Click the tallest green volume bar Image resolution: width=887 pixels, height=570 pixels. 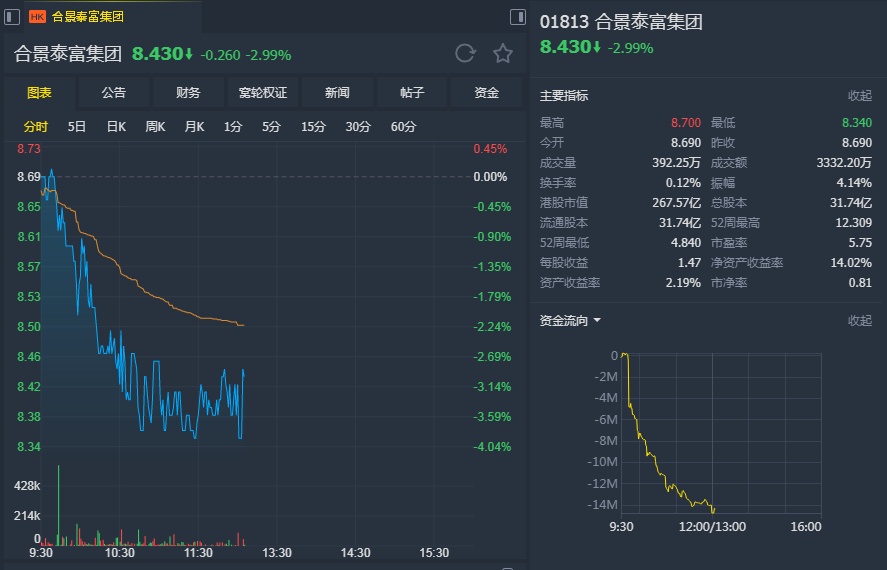pyautogui.click(x=58, y=505)
